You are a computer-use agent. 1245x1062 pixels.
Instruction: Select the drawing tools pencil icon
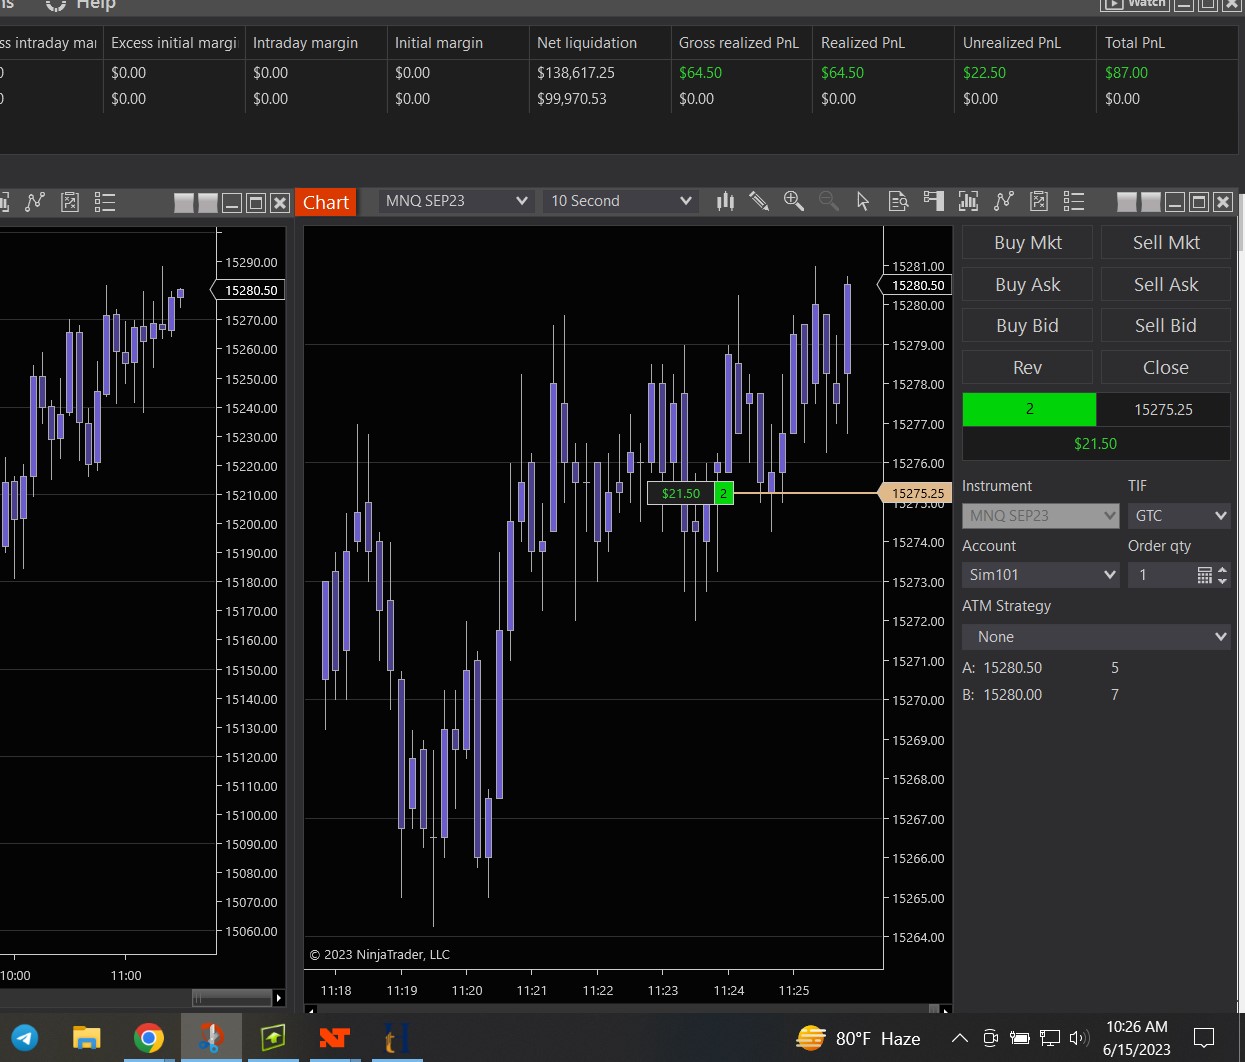759,201
